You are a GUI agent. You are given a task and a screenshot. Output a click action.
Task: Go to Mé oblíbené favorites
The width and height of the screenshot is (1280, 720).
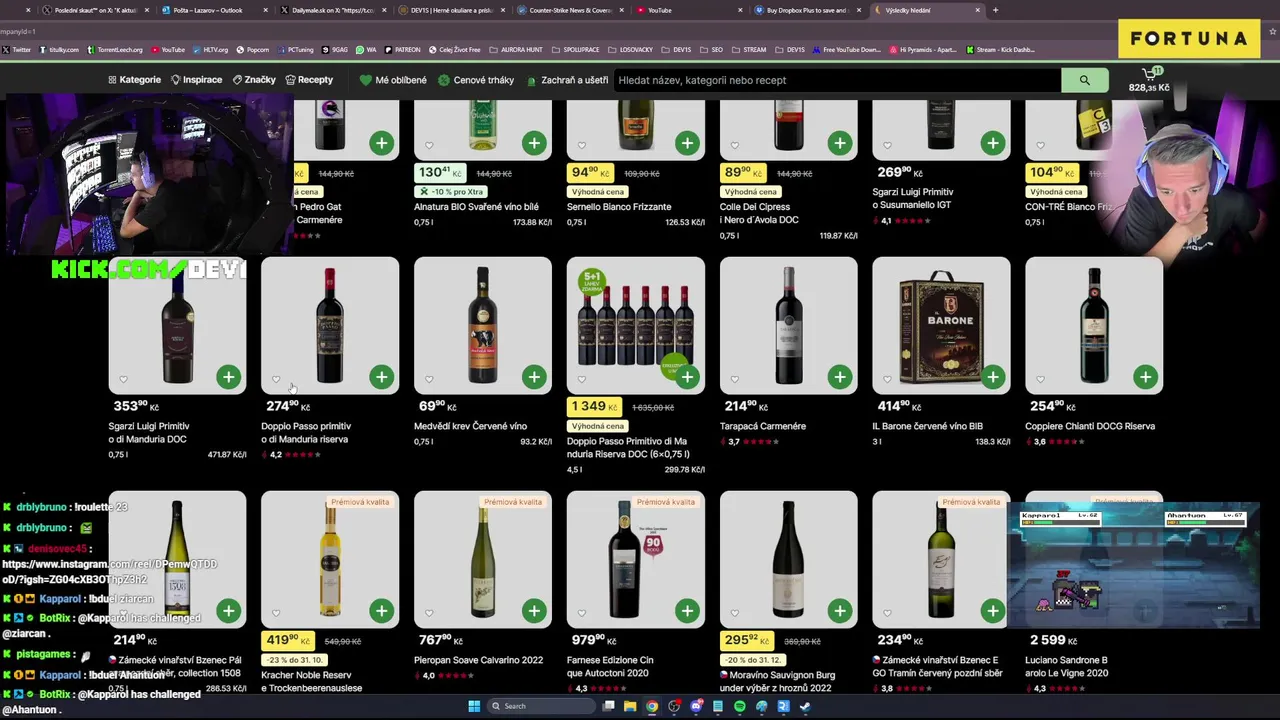(393, 80)
